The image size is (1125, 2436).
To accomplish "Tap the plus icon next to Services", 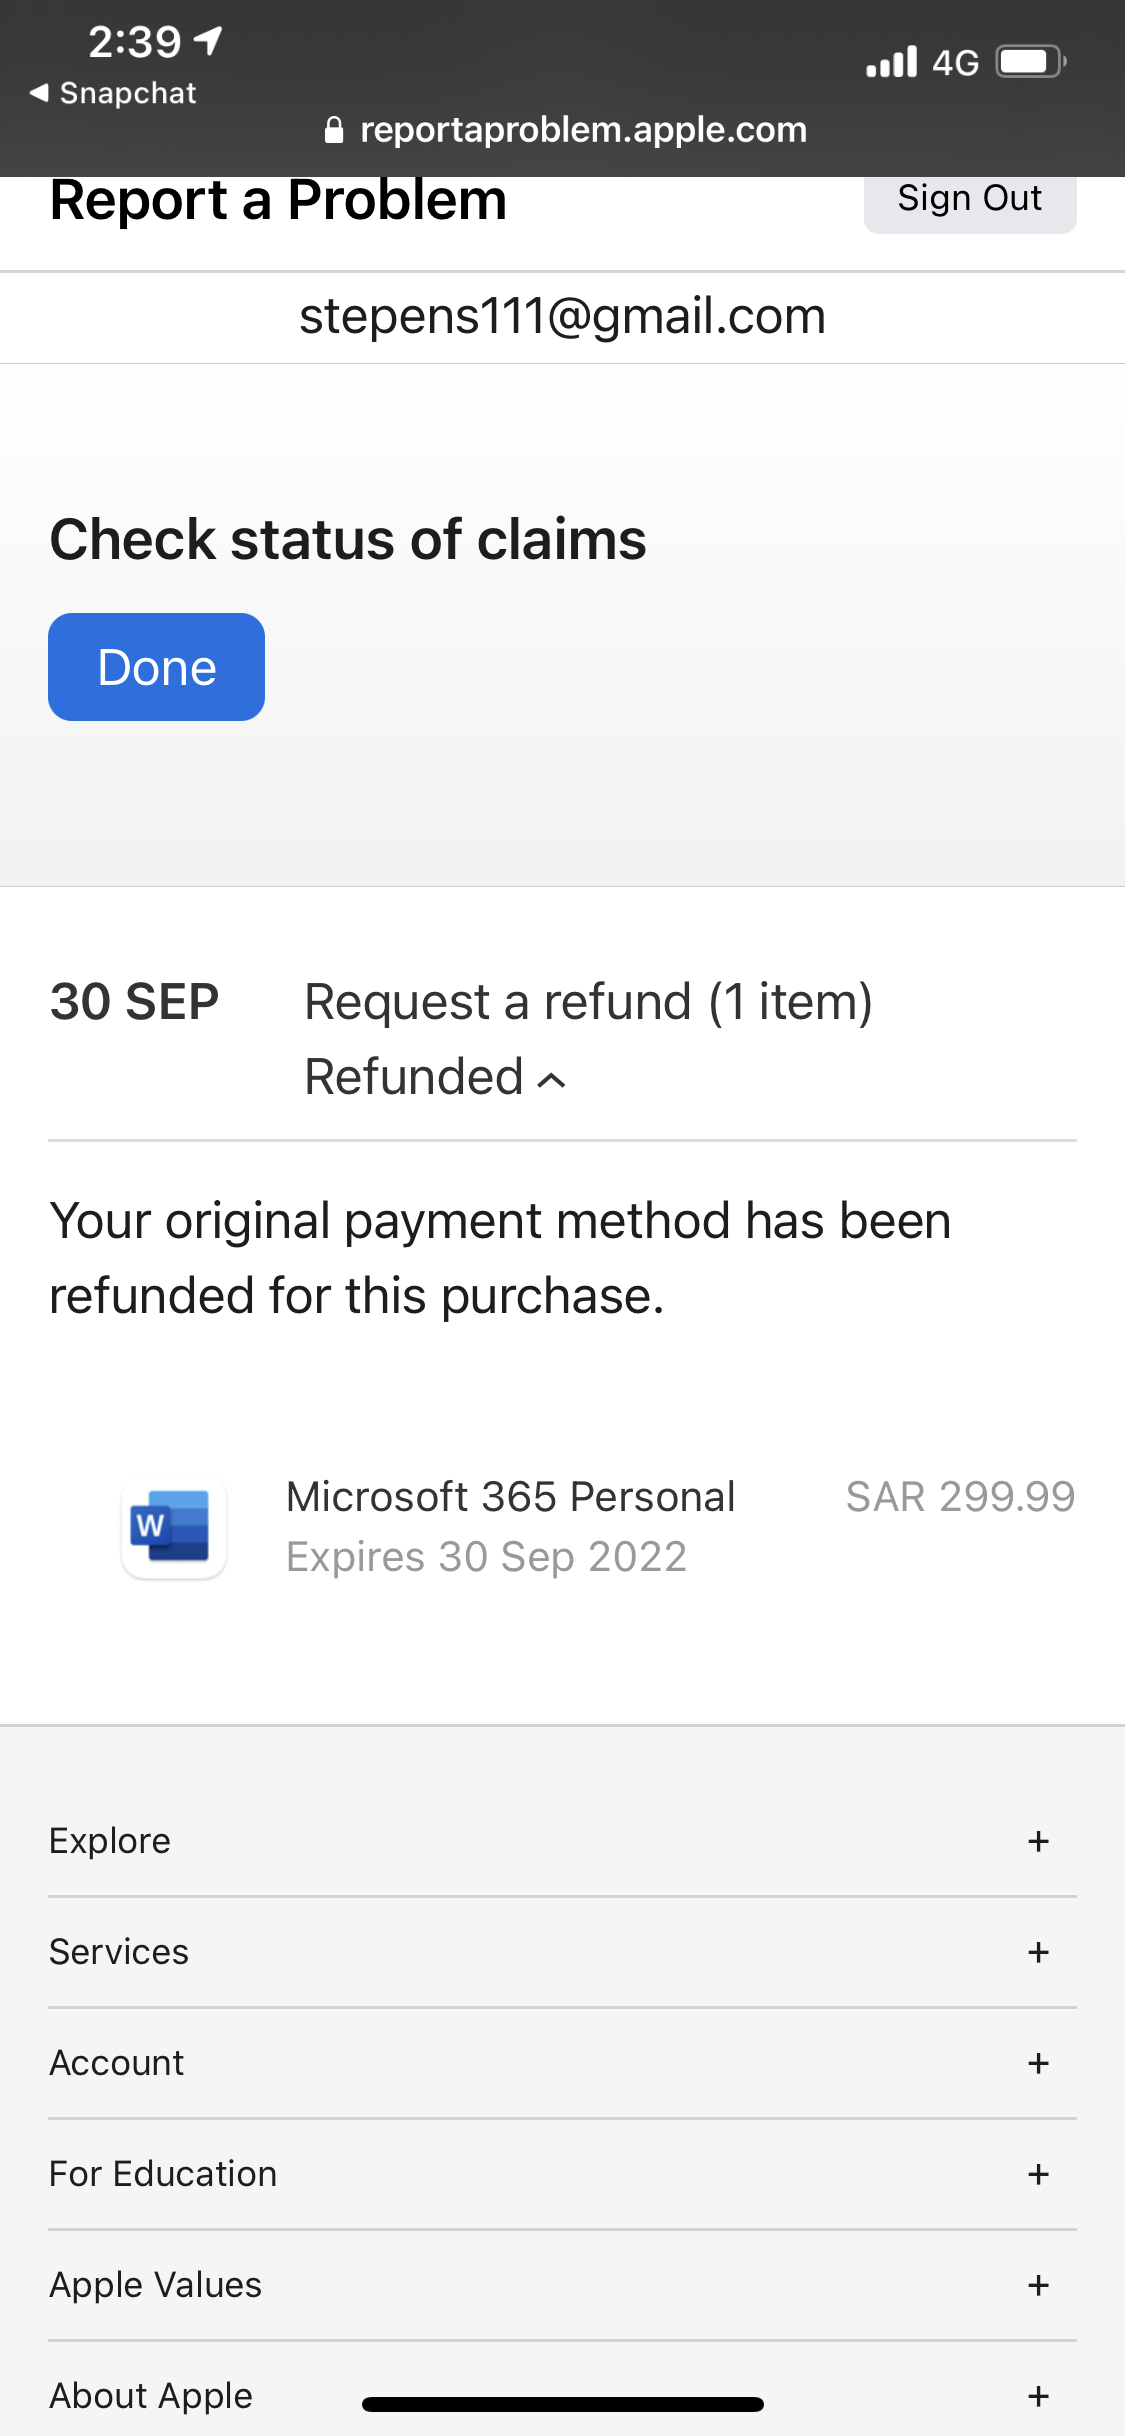I will (x=1038, y=1952).
